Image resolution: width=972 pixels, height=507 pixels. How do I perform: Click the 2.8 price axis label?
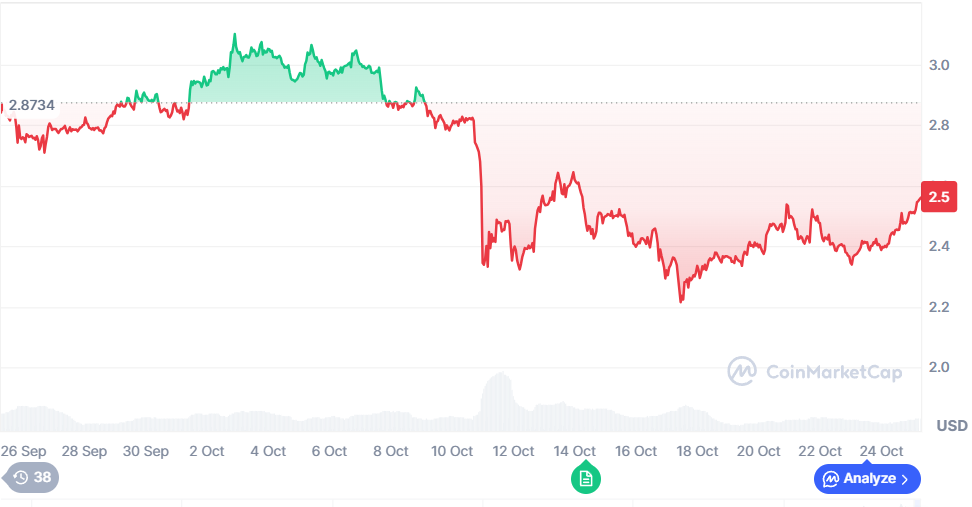[938, 126]
